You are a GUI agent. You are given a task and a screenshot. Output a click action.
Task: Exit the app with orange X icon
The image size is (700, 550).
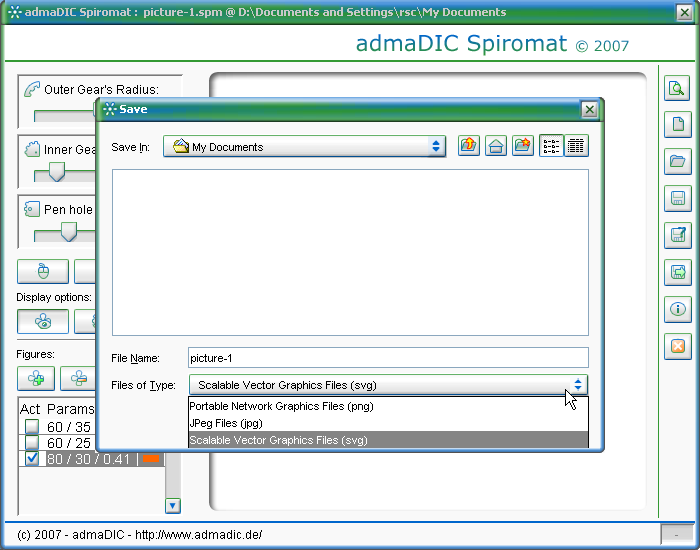[677, 346]
